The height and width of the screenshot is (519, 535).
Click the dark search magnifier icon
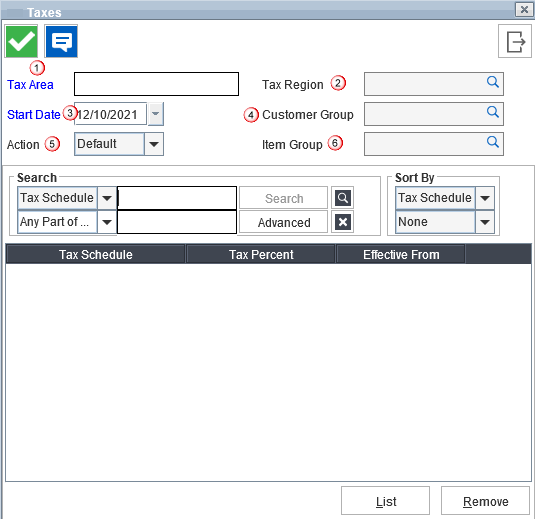pyautogui.click(x=343, y=198)
